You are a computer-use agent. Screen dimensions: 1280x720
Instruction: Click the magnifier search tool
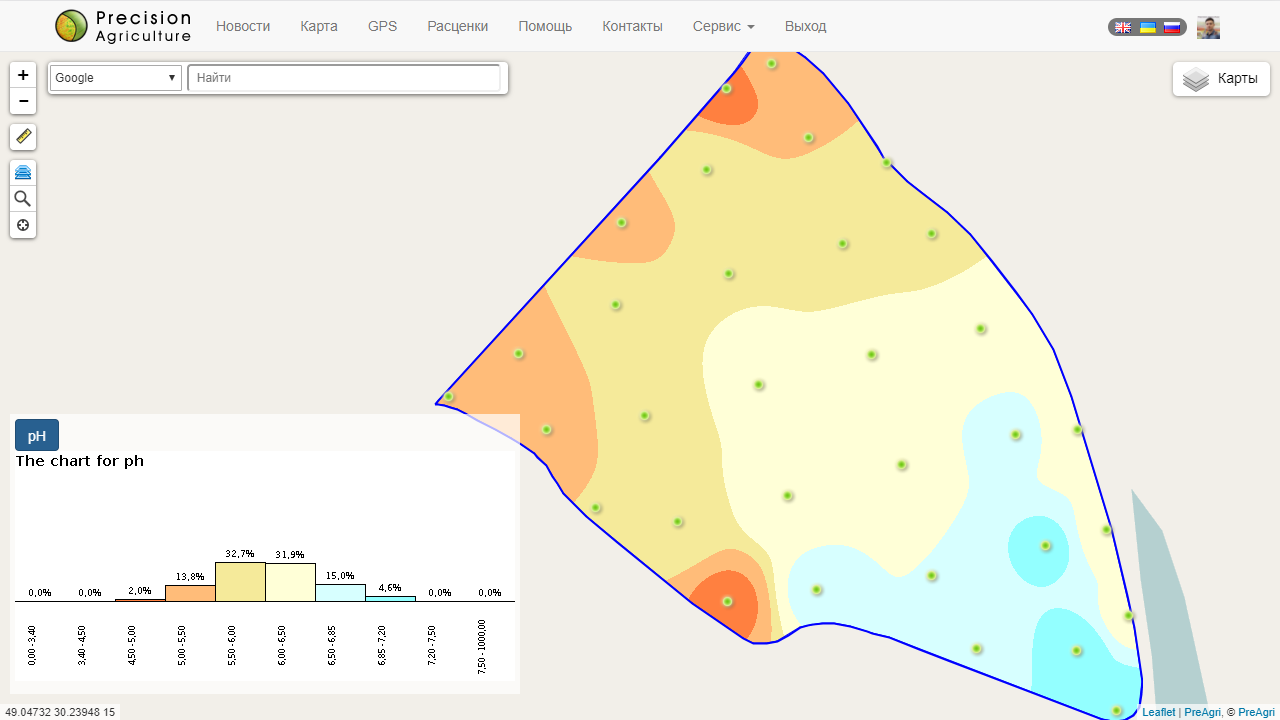(x=23, y=199)
